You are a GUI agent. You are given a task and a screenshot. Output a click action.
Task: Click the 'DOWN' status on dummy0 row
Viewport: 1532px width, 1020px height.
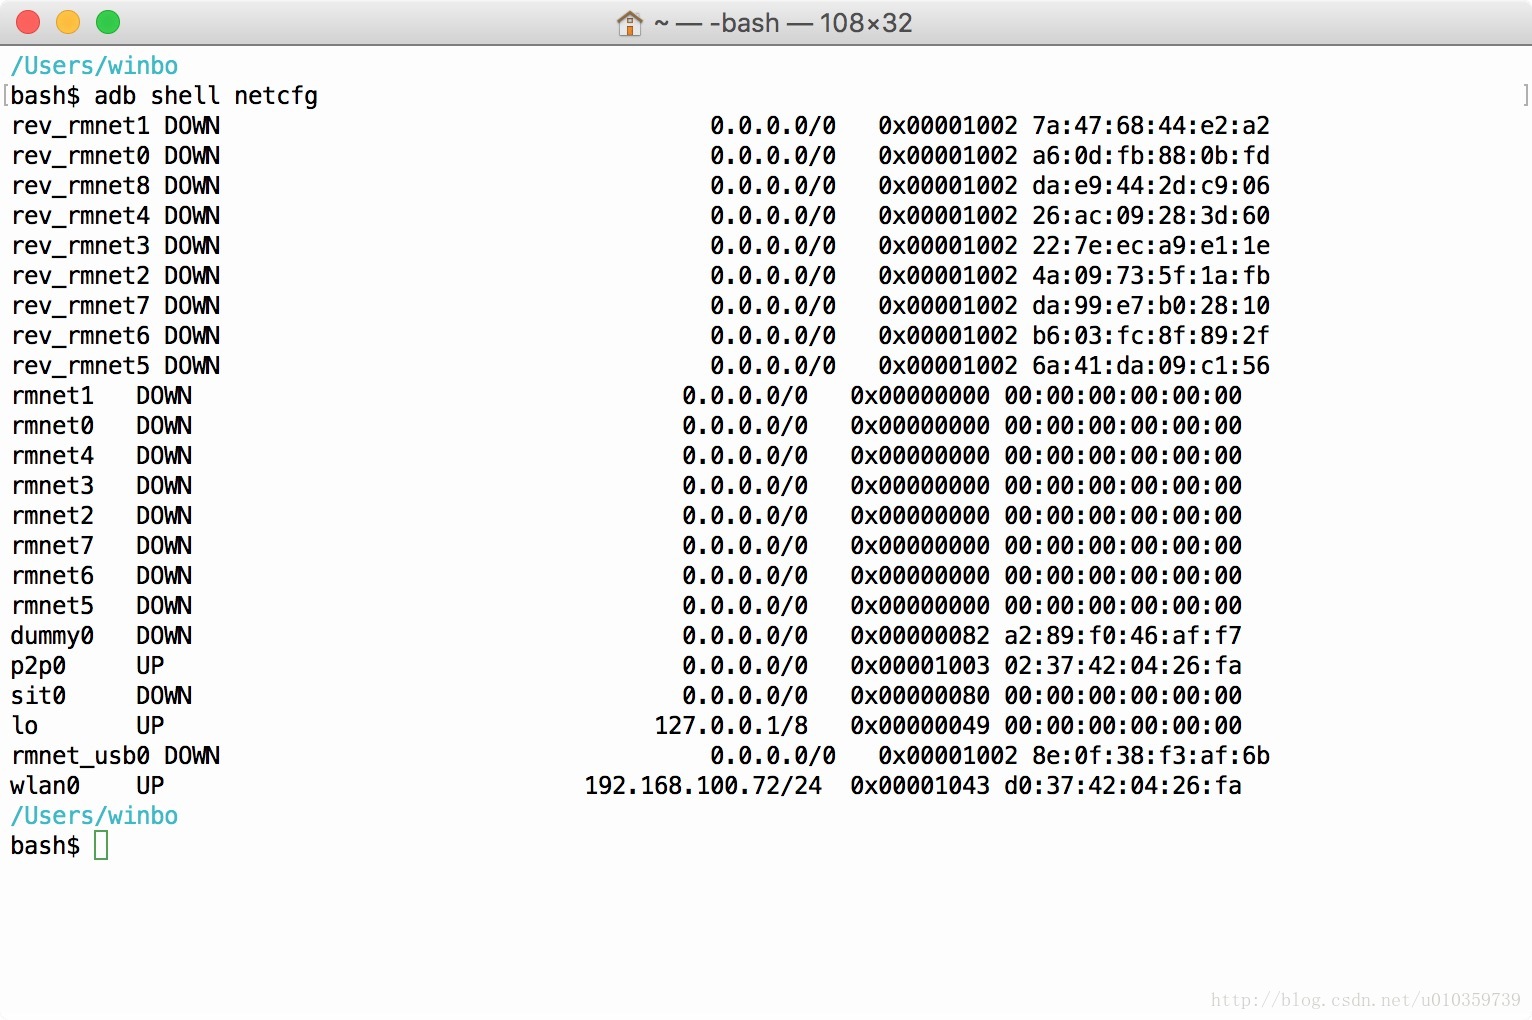point(164,636)
